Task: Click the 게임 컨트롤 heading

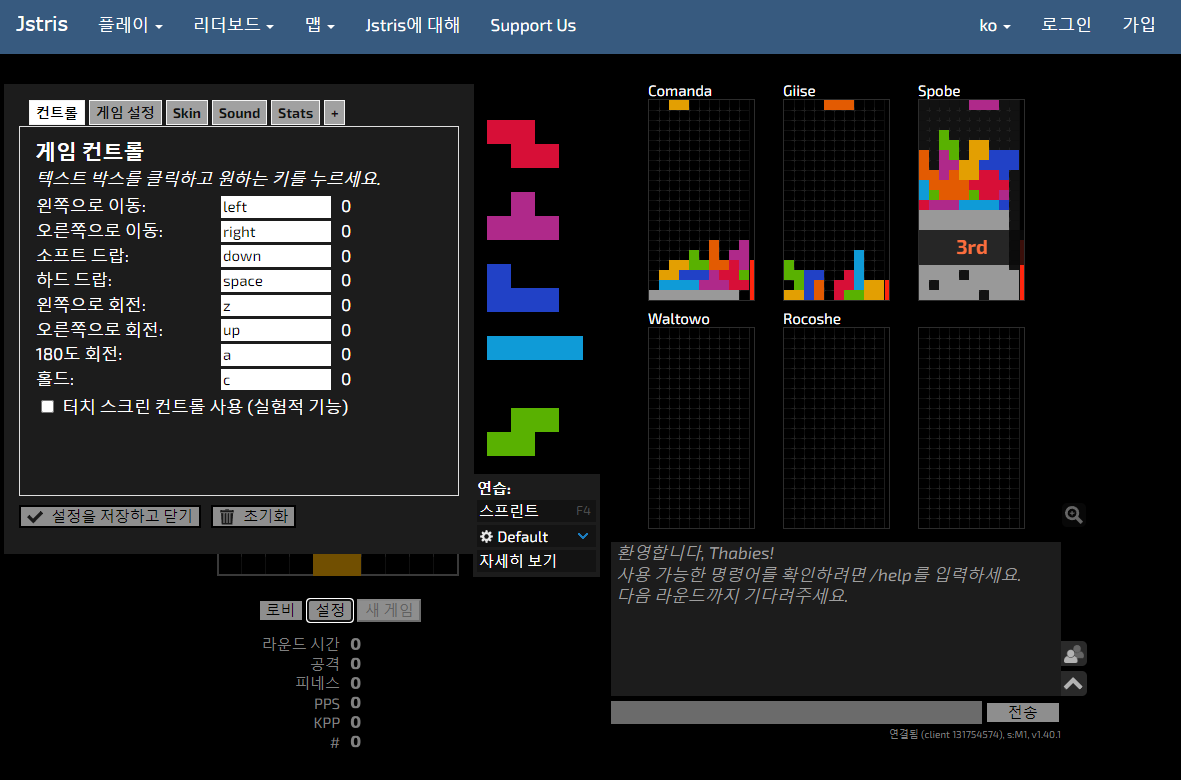Action: [x=90, y=151]
